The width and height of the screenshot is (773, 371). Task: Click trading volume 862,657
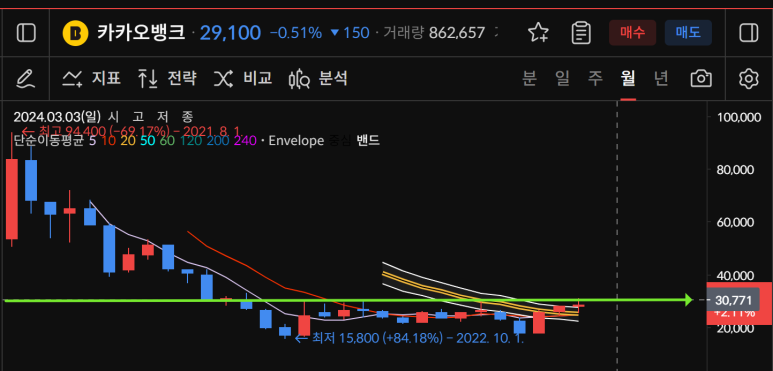[457, 33]
